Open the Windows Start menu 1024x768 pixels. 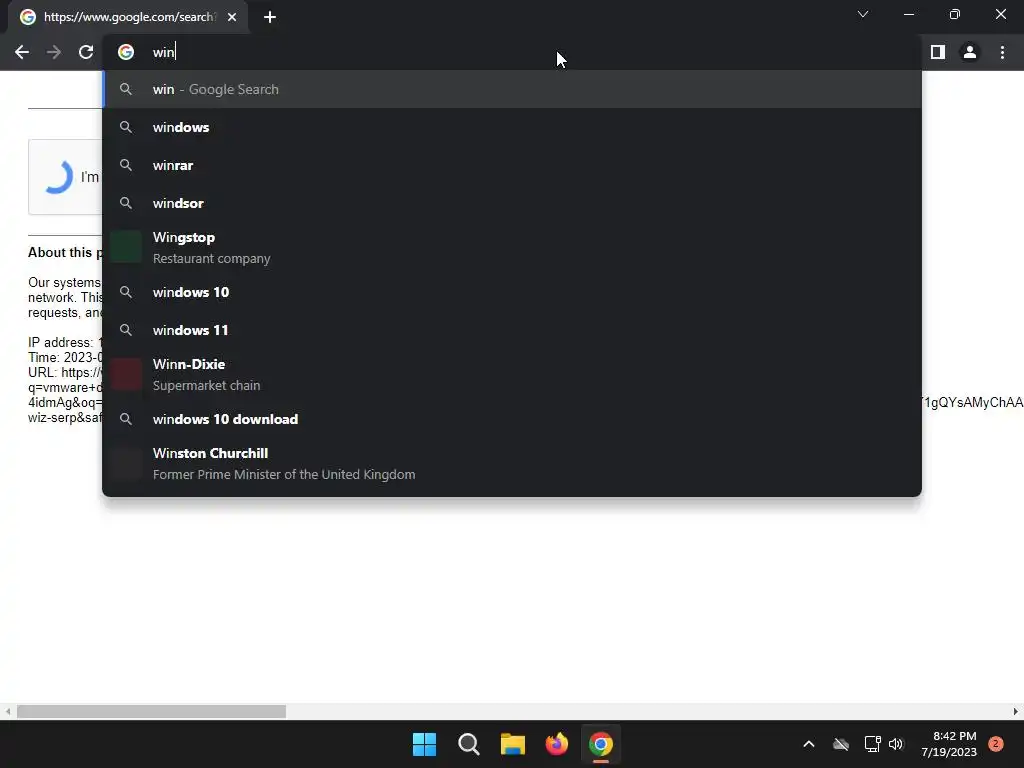coord(424,744)
